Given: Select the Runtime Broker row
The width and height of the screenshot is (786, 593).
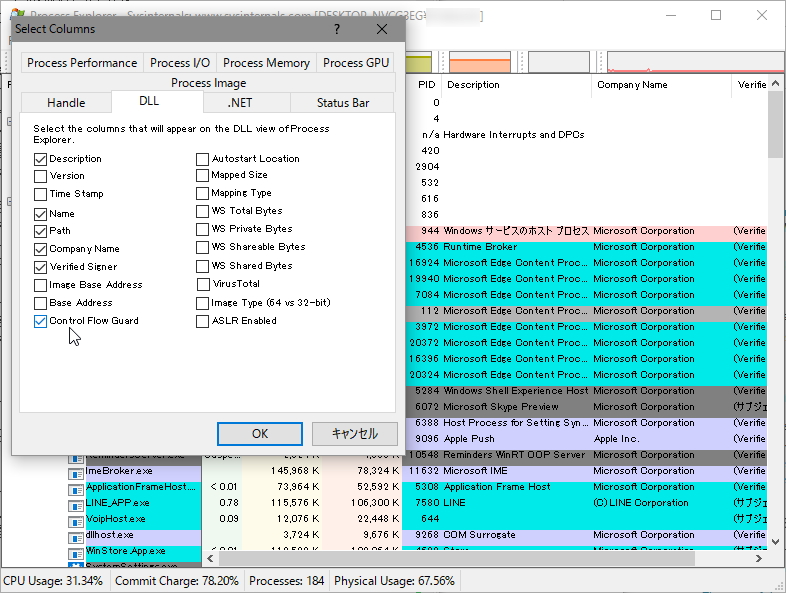Looking at the screenshot, I should coord(584,247).
